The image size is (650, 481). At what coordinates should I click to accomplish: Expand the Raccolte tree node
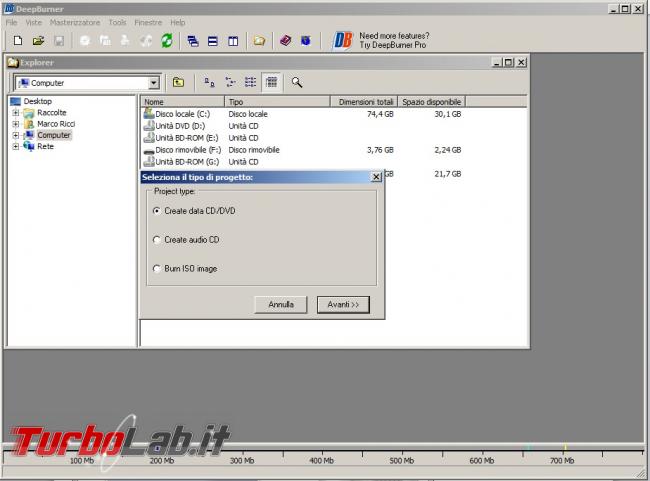point(16,113)
